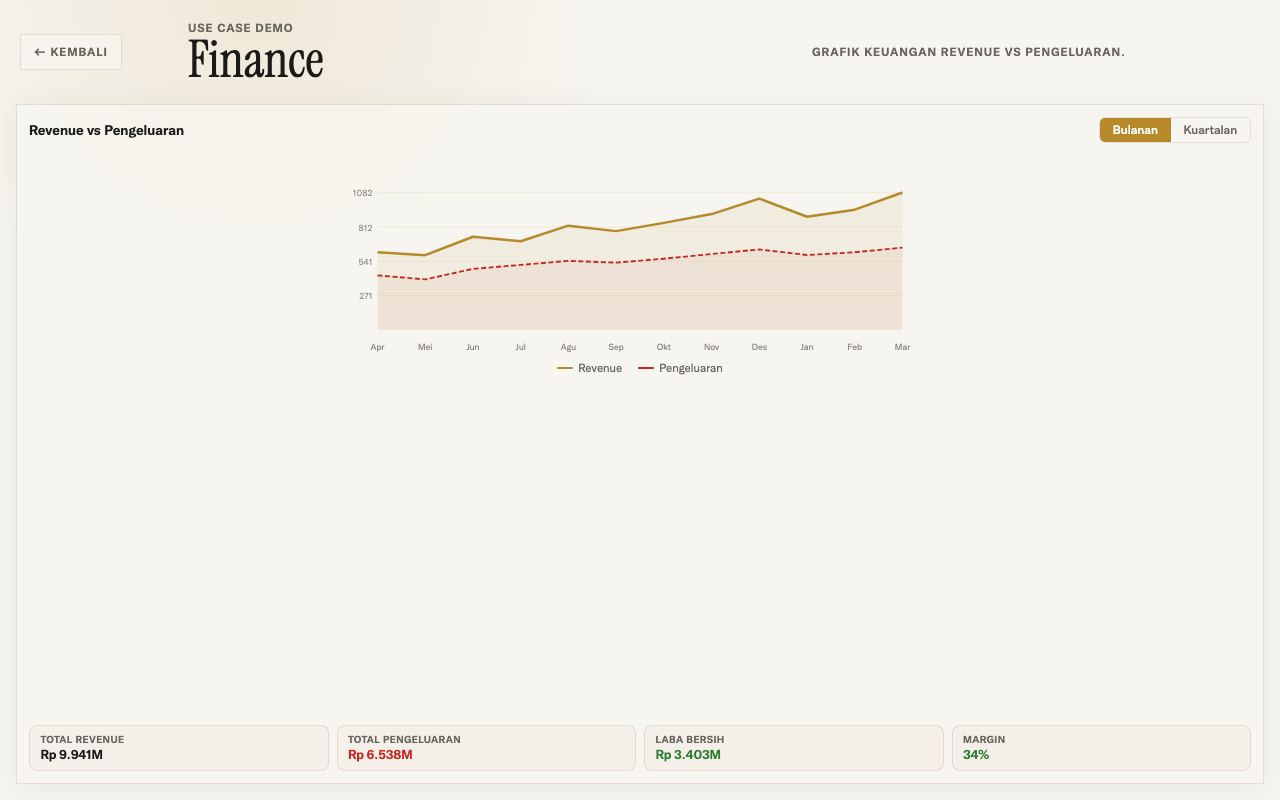Open the Total Revenue card
The image size is (1280, 800).
coord(179,748)
